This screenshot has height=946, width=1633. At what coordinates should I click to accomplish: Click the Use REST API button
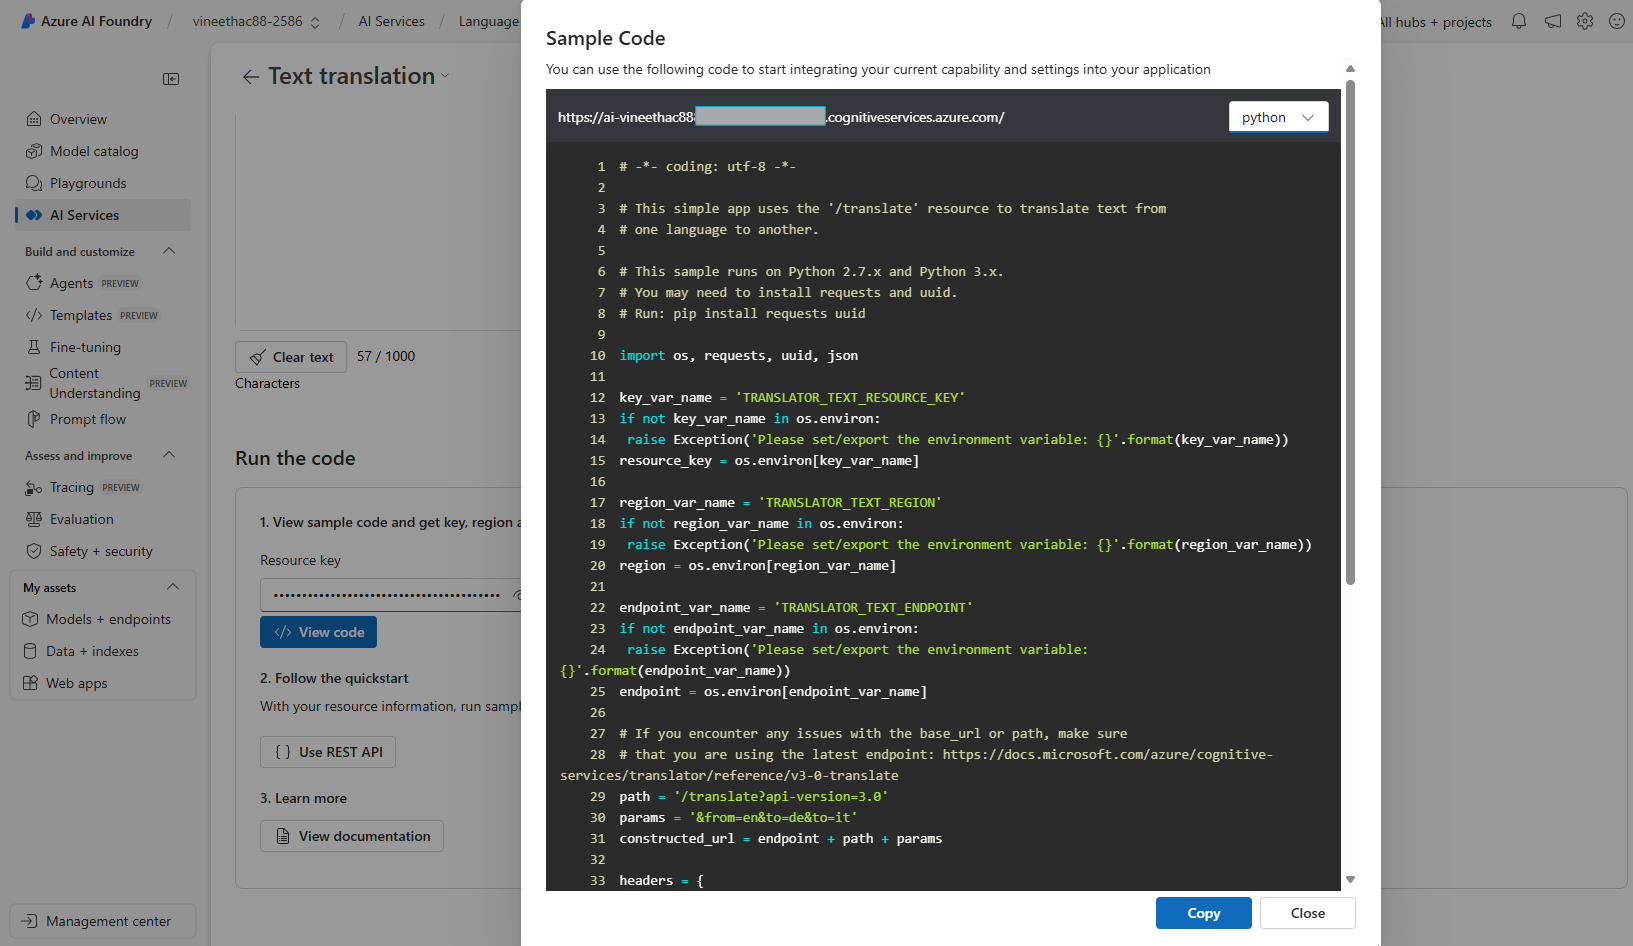pos(328,752)
